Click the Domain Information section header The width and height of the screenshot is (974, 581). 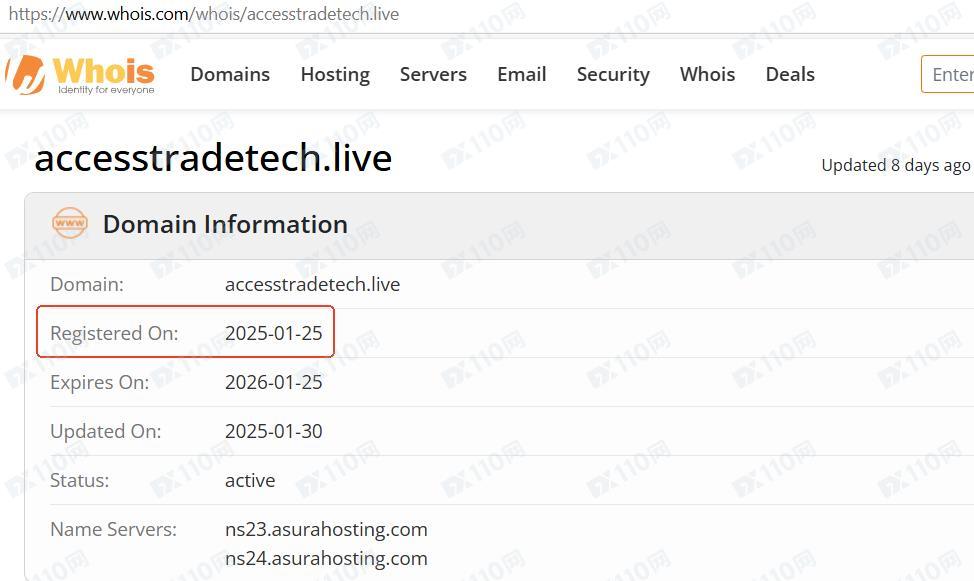[225, 224]
